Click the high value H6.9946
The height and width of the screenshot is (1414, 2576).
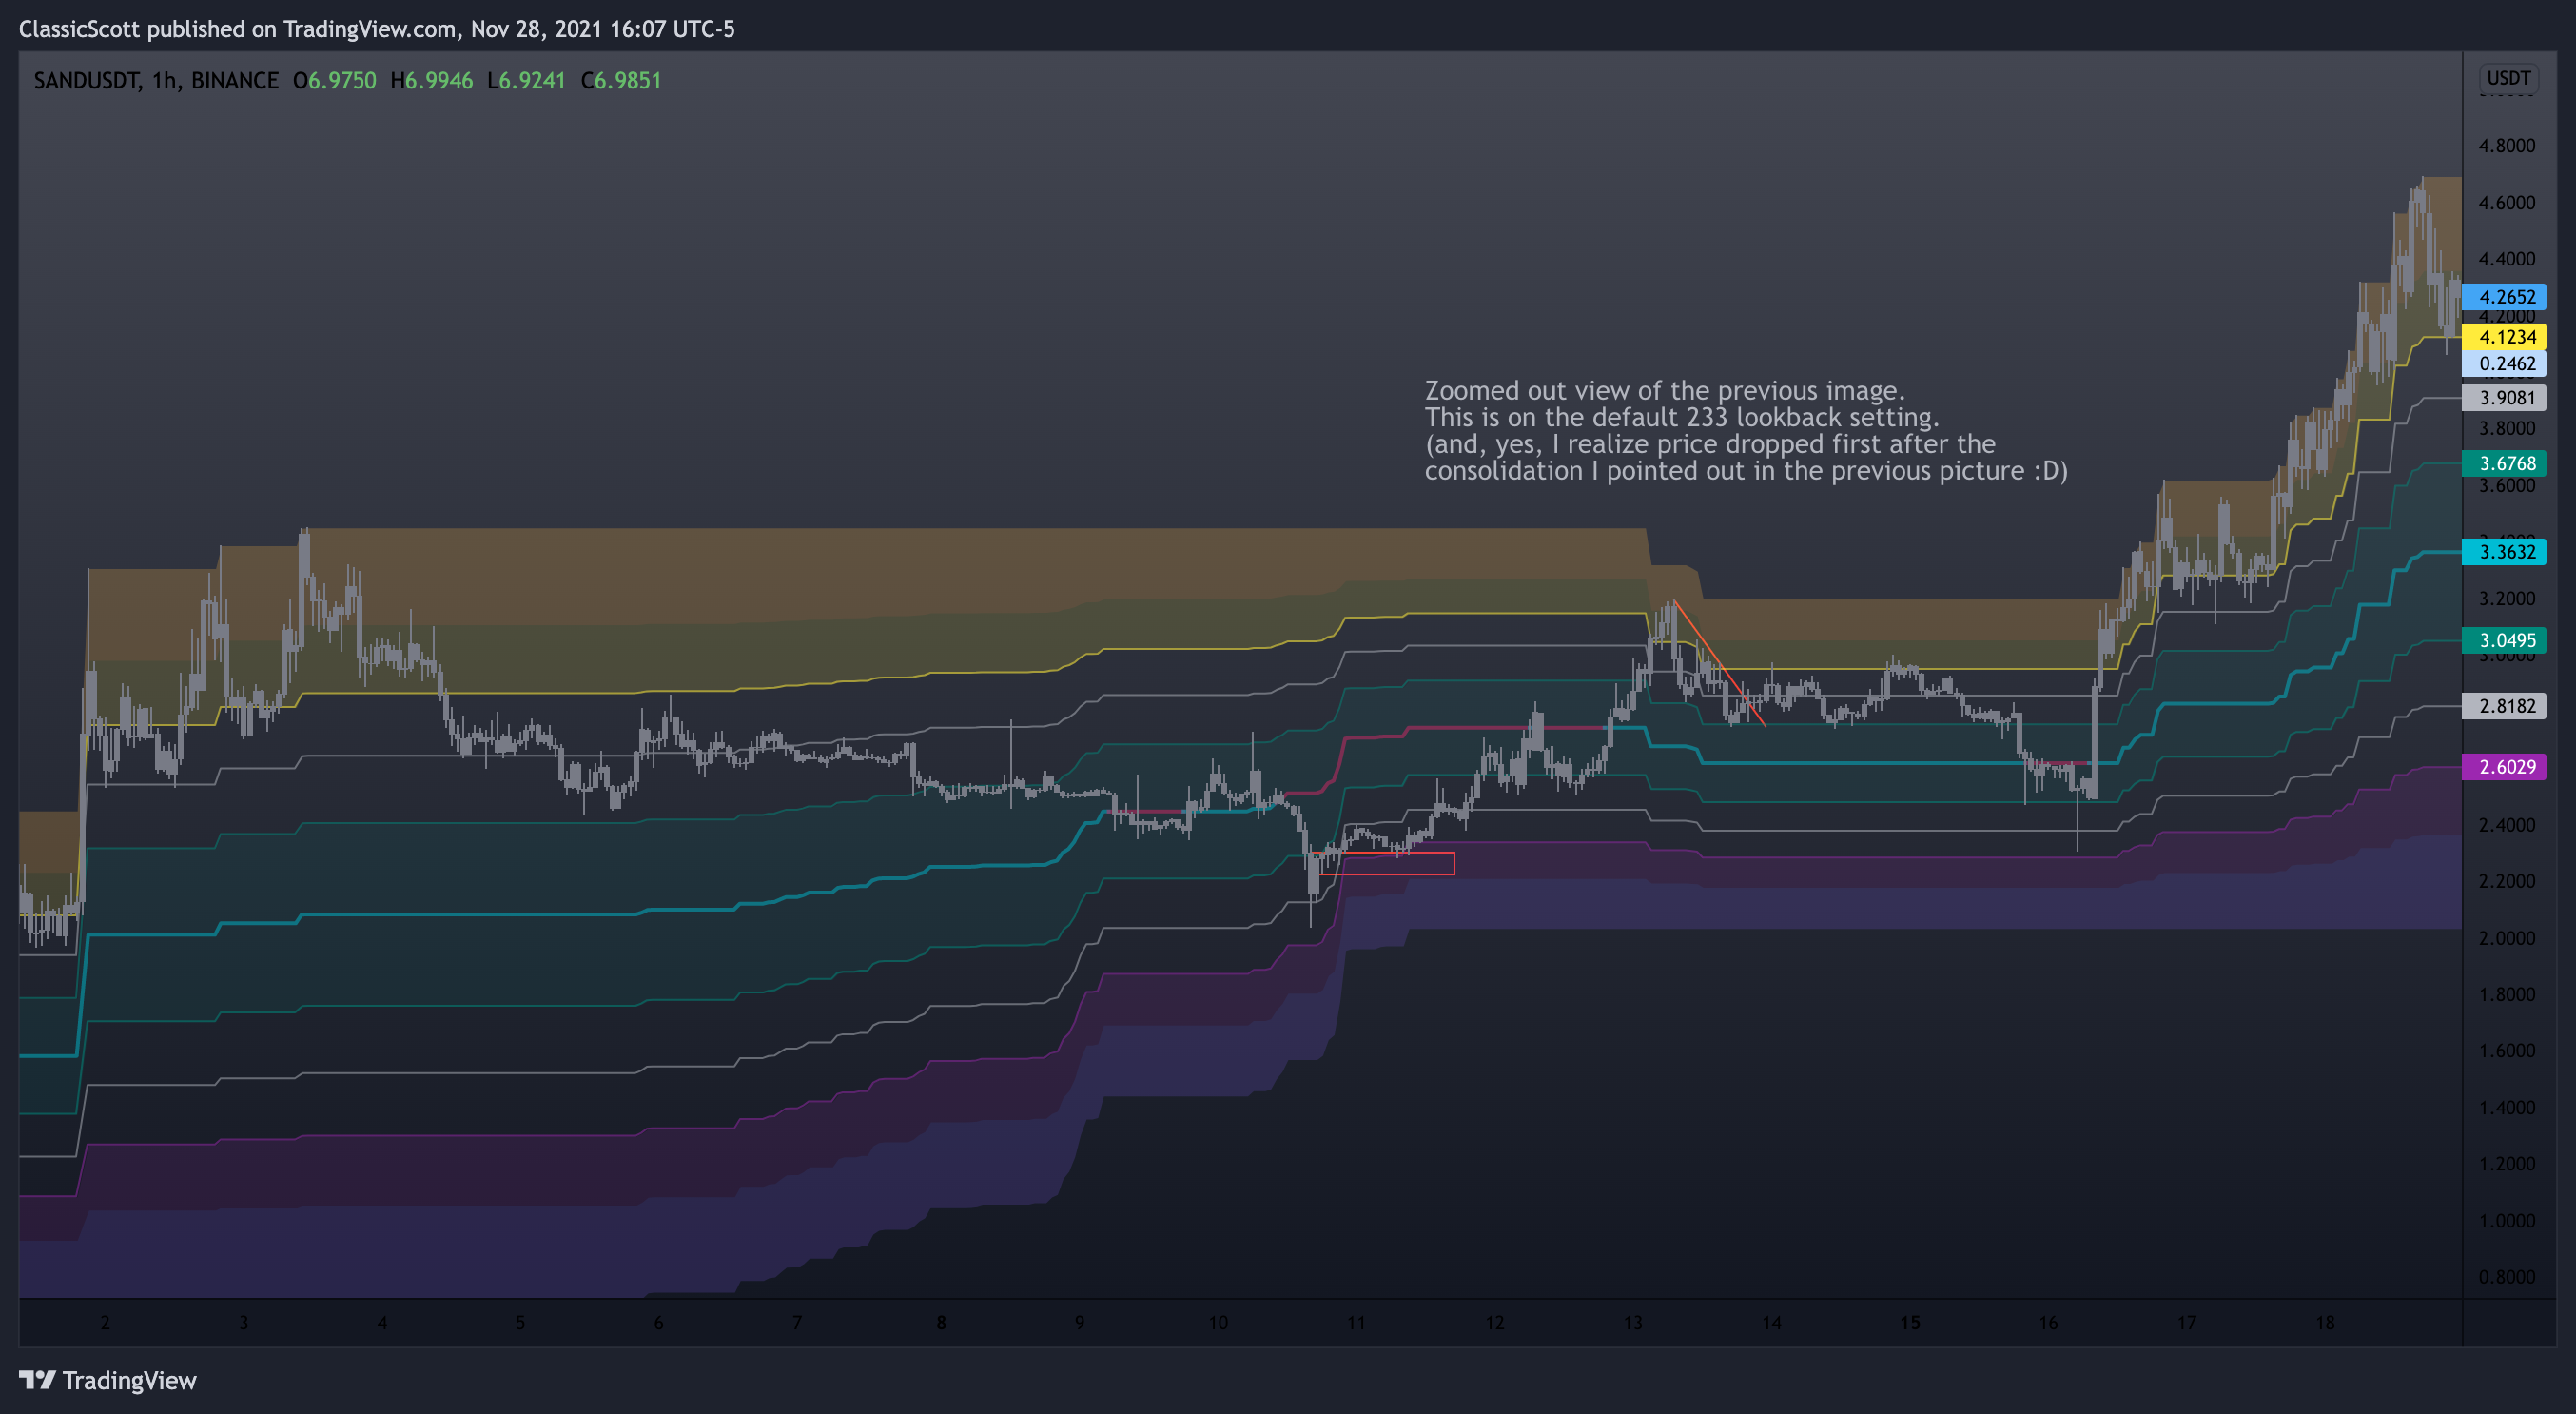[x=432, y=80]
